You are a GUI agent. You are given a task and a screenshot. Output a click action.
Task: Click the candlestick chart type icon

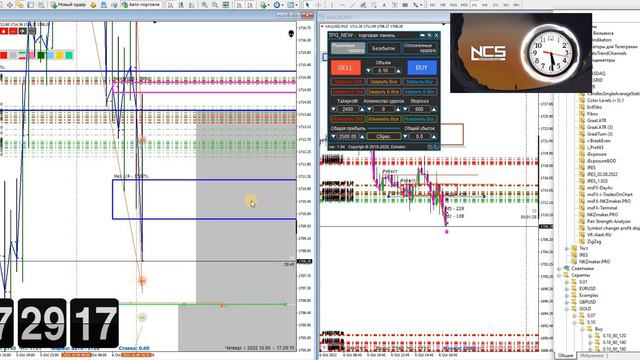click(181, 5)
